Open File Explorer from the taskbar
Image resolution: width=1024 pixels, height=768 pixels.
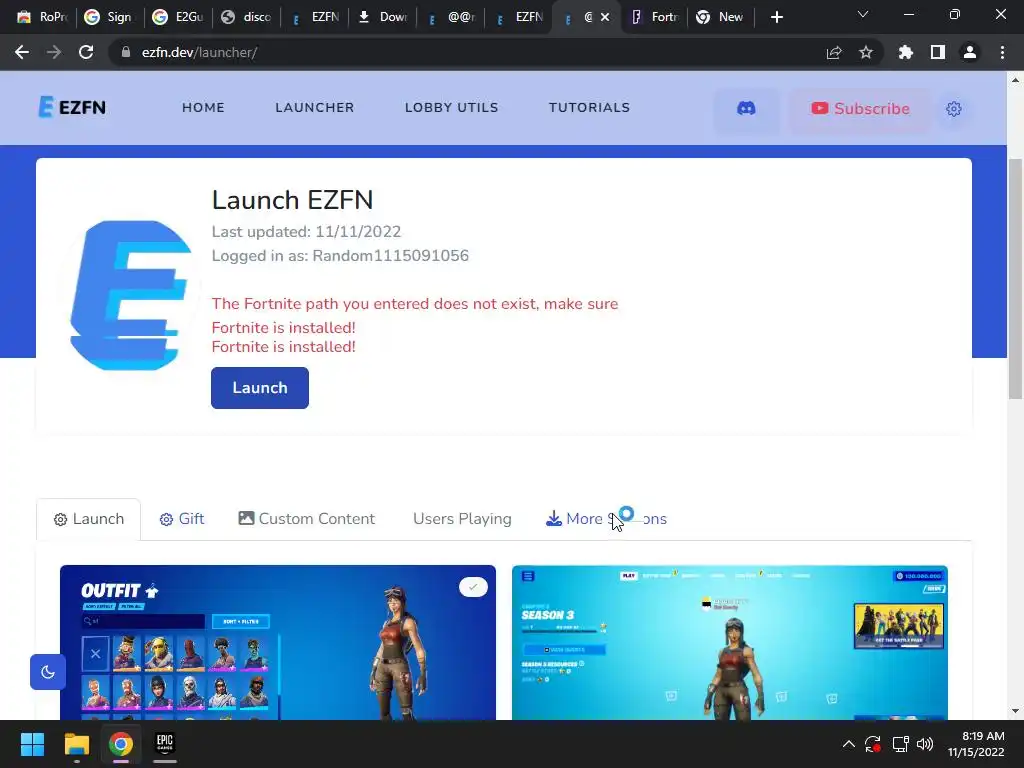point(76,744)
